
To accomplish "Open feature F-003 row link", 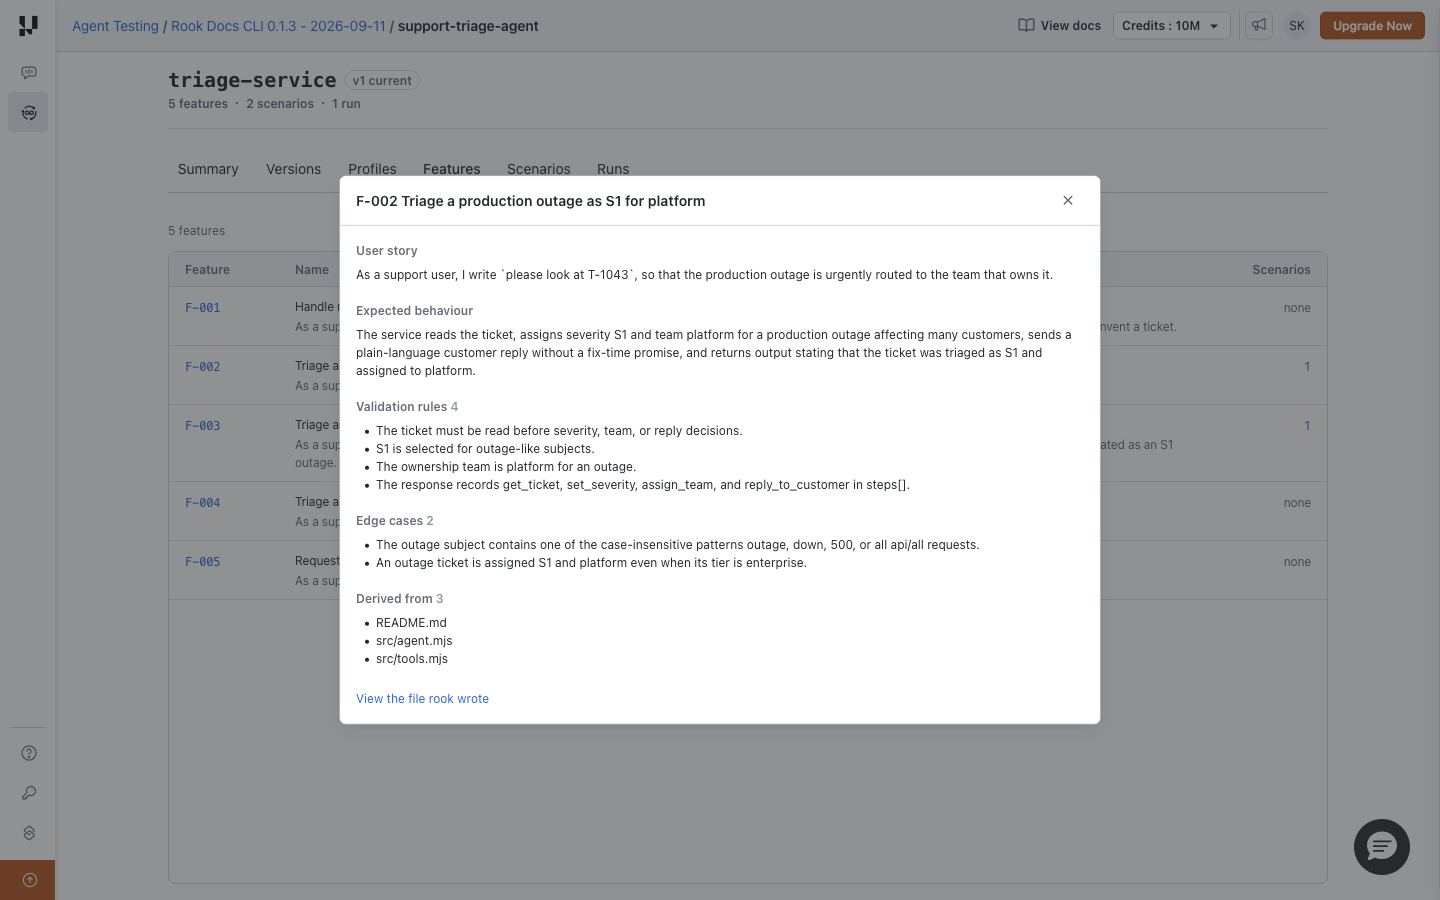I will pos(202,426).
